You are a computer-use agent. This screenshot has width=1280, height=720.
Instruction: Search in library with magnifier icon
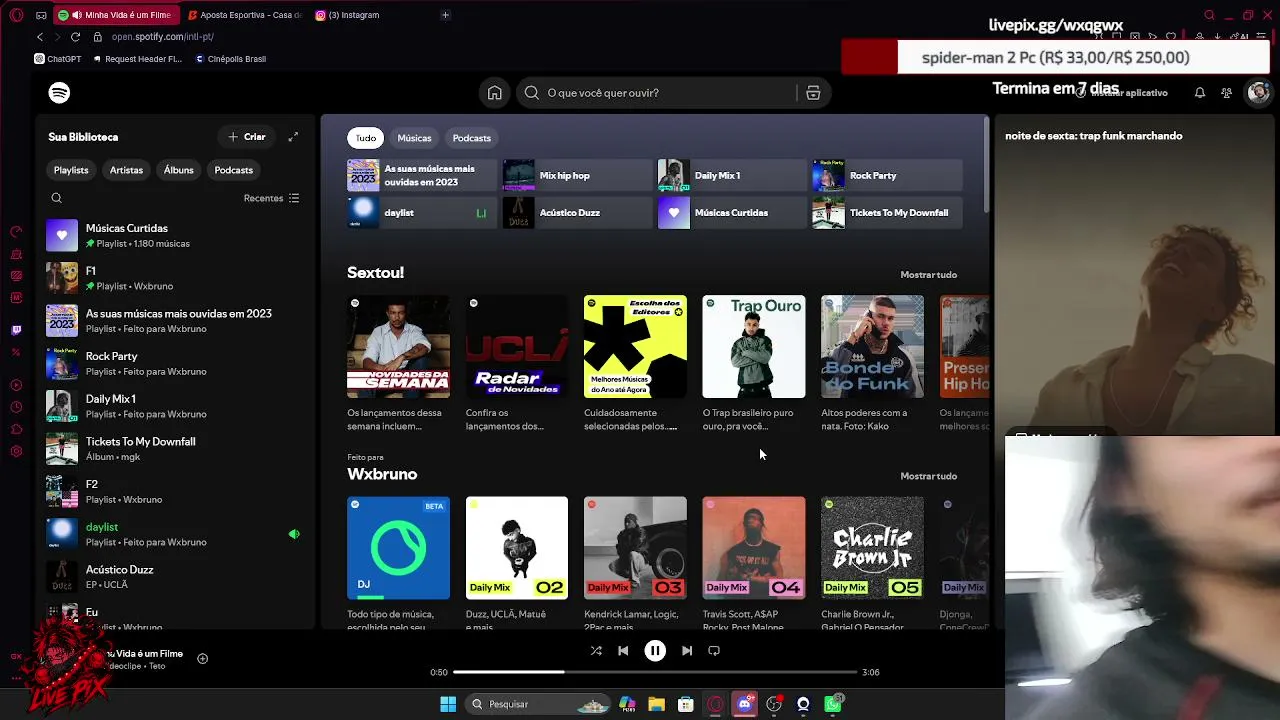57,198
